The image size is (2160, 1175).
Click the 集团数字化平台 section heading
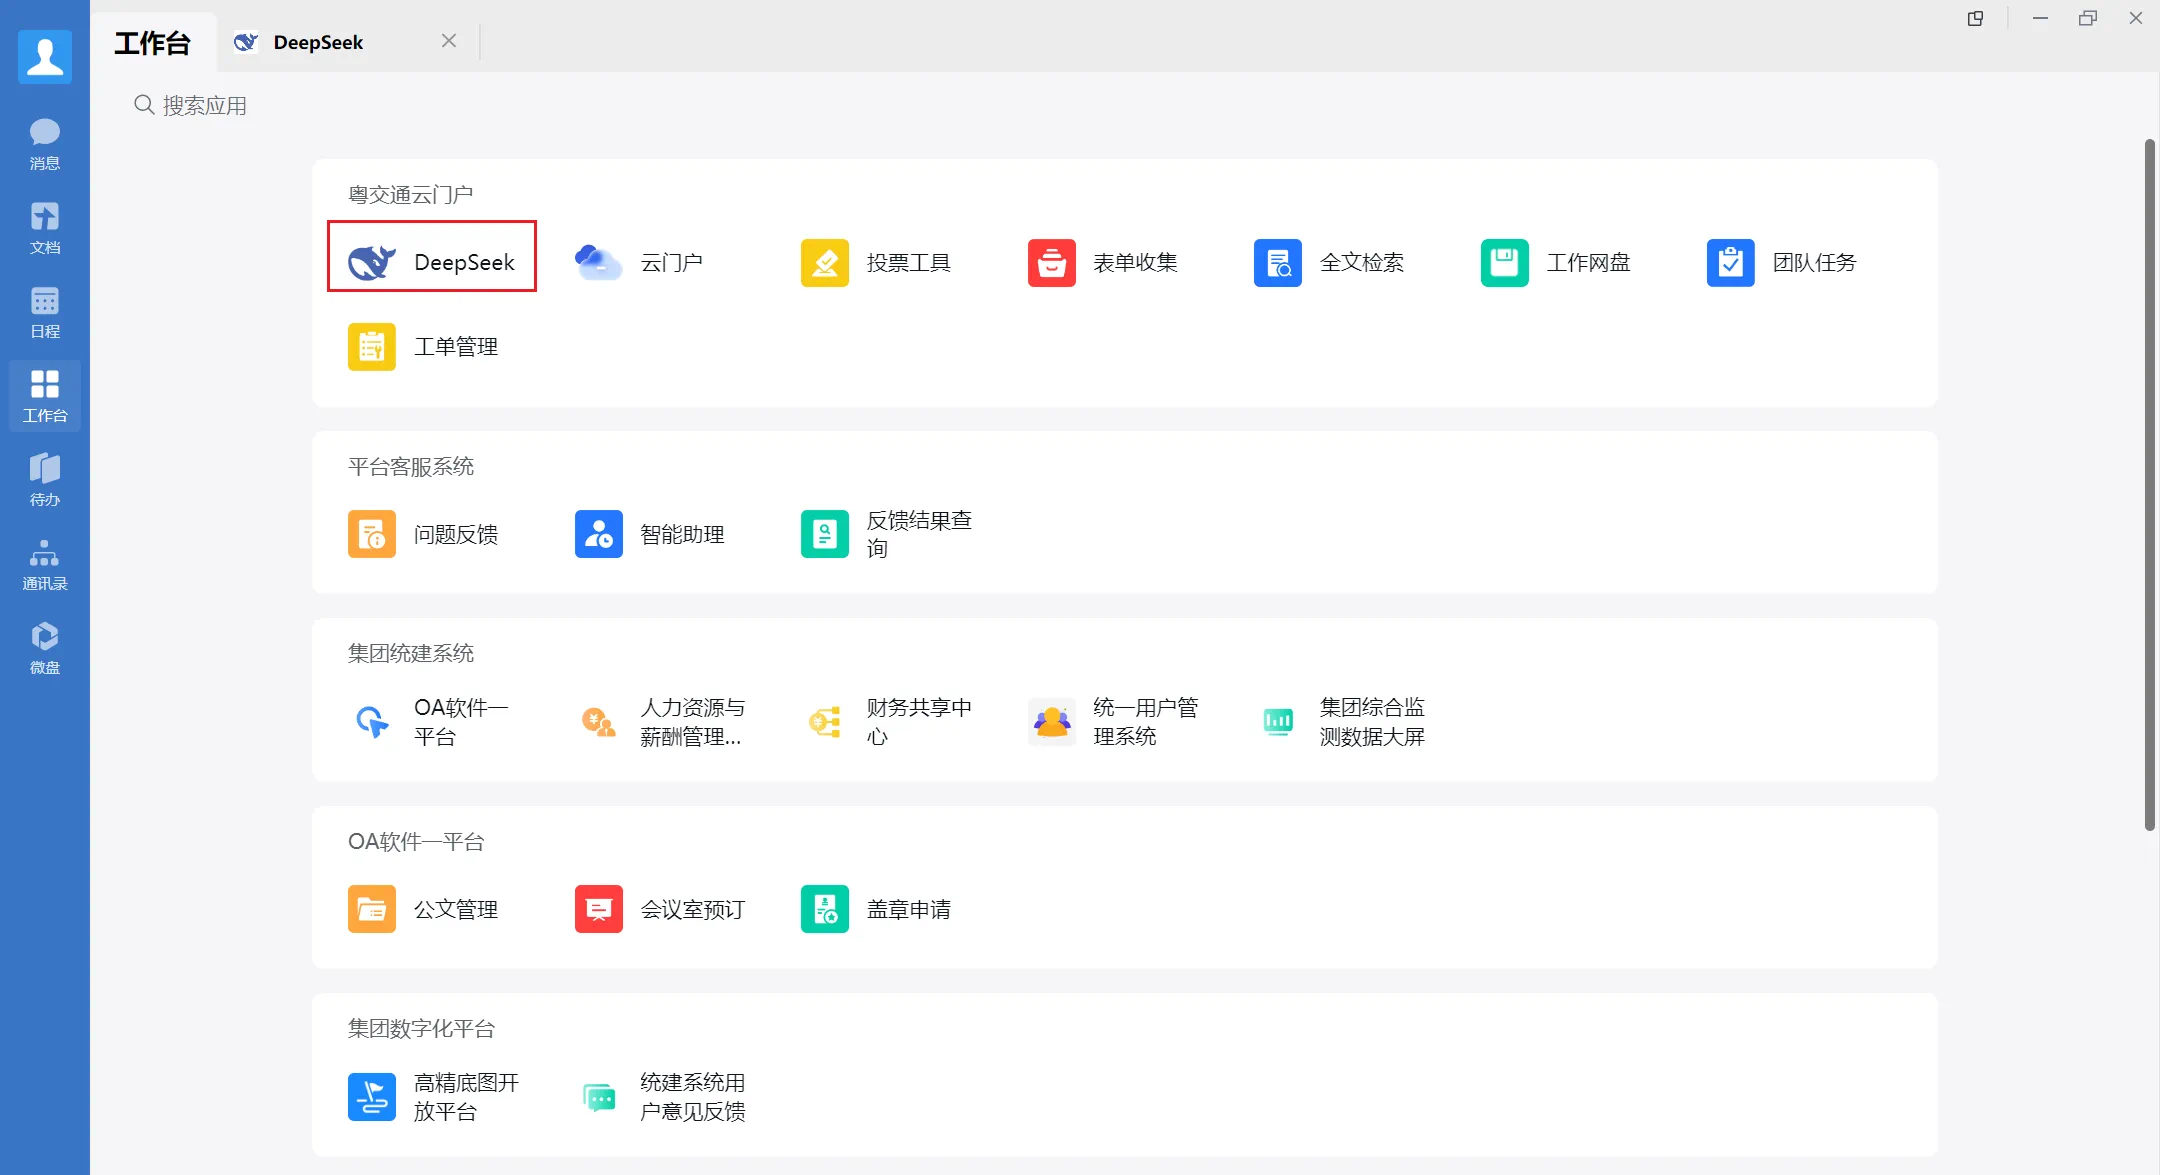(421, 1028)
